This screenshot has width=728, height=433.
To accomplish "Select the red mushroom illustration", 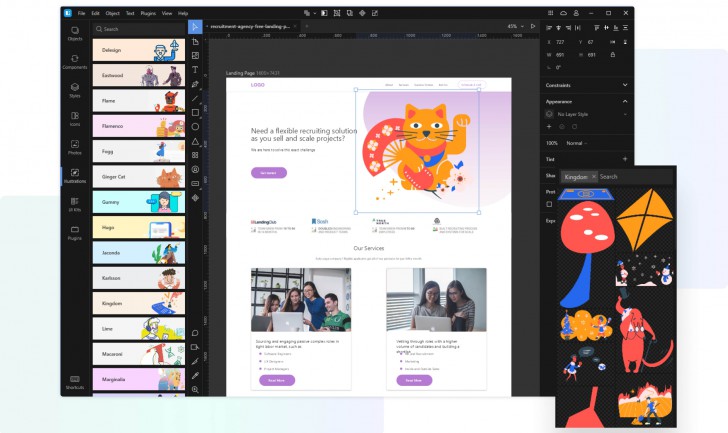I will pos(587,254).
